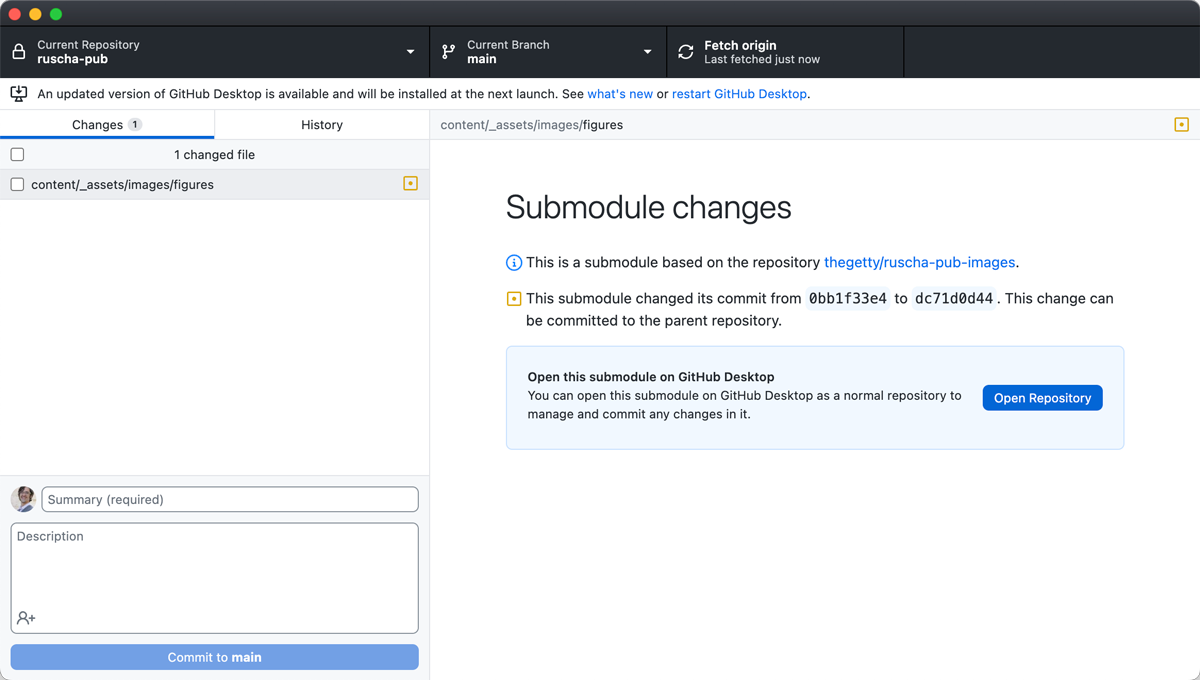Click the modified icon in diff header

tap(1181, 125)
